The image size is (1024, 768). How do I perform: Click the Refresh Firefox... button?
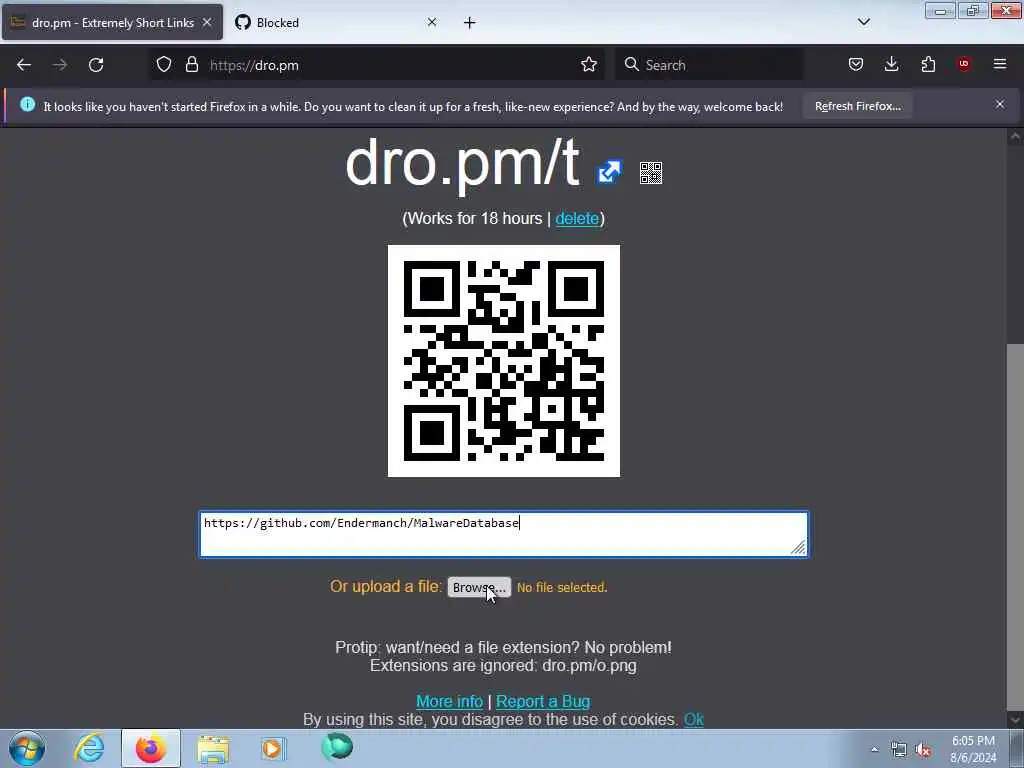point(857,106)
